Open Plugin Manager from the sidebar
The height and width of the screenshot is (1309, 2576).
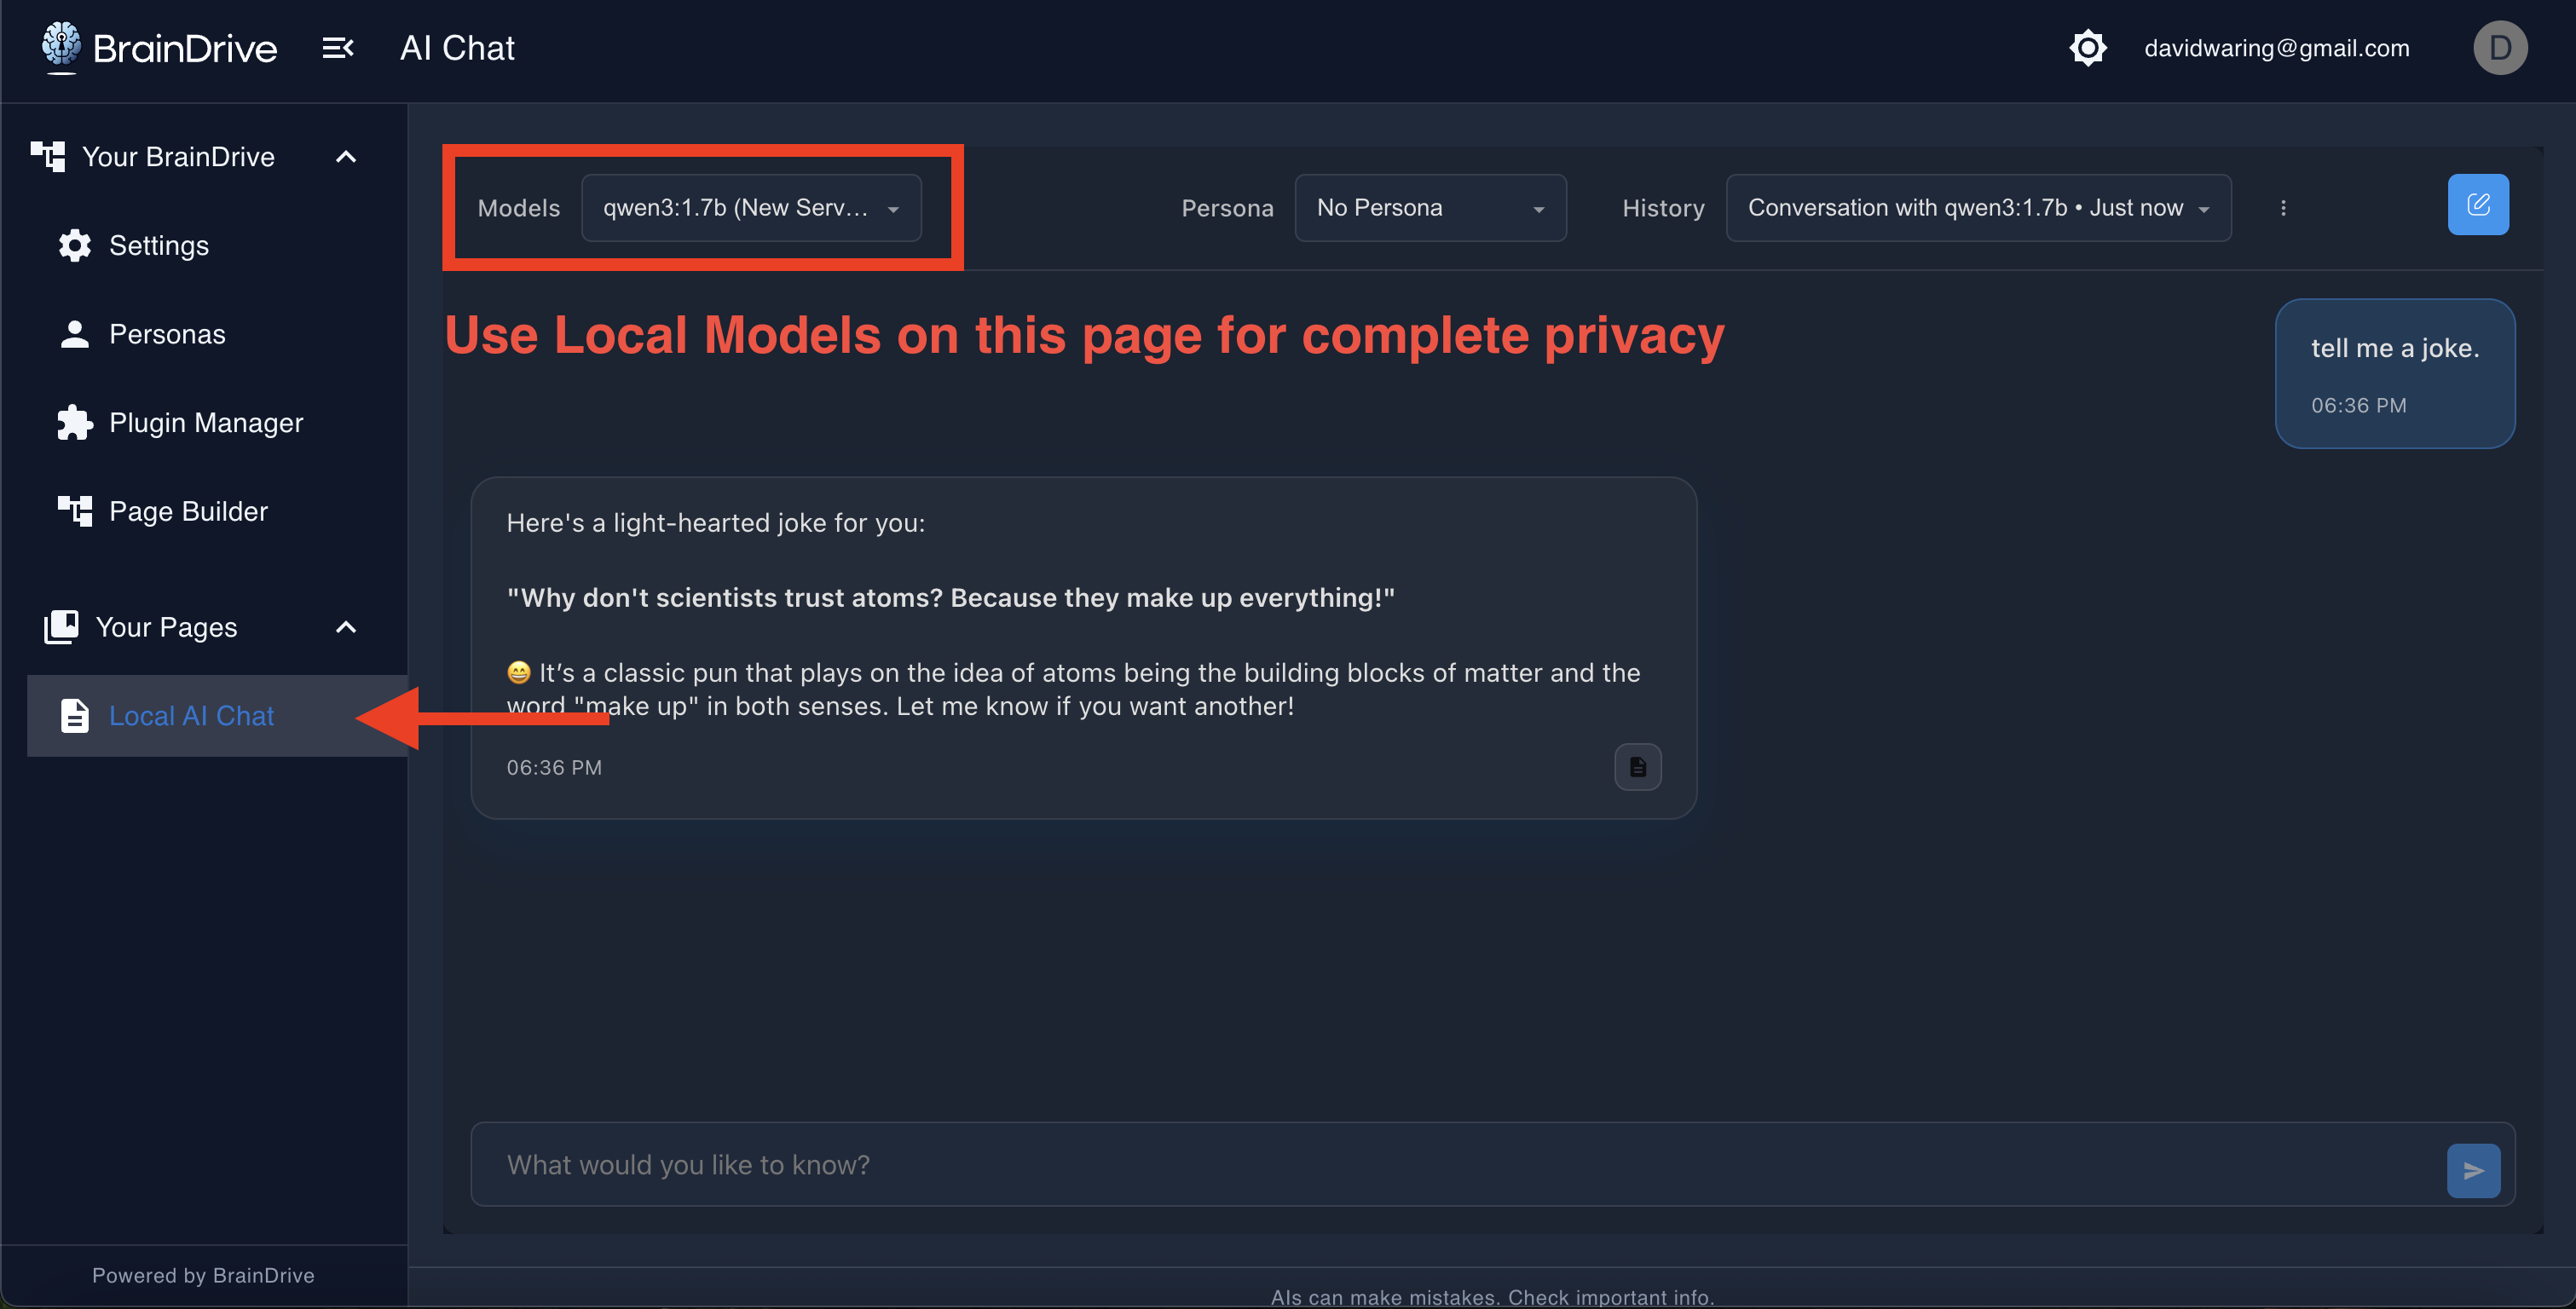point(205,423)
